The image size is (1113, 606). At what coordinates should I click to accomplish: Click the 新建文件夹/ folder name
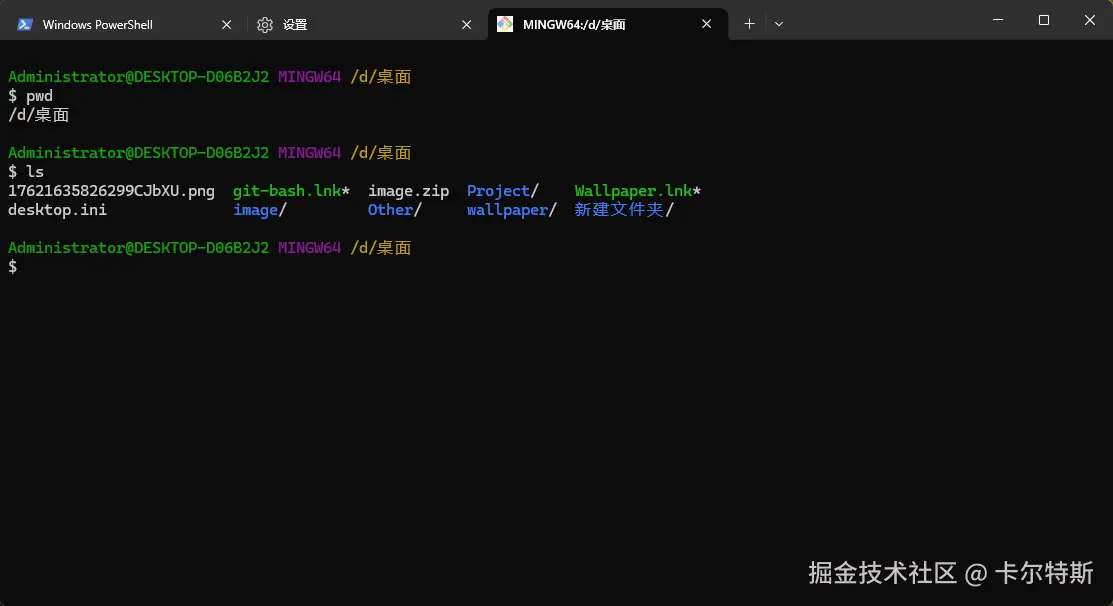618,209
